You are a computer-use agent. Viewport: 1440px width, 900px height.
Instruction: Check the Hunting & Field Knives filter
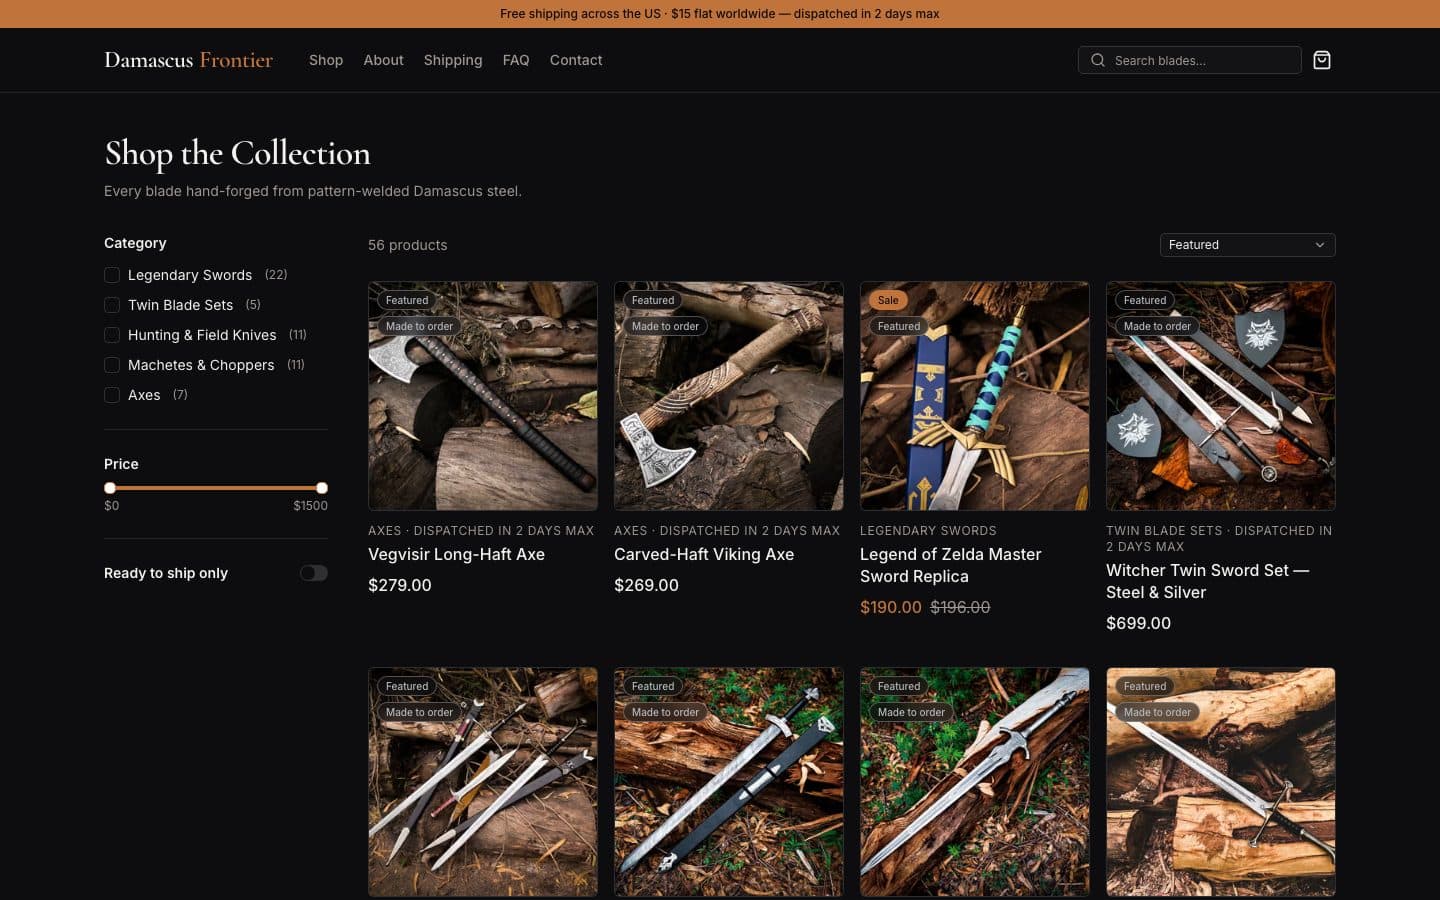click(112, 335)
